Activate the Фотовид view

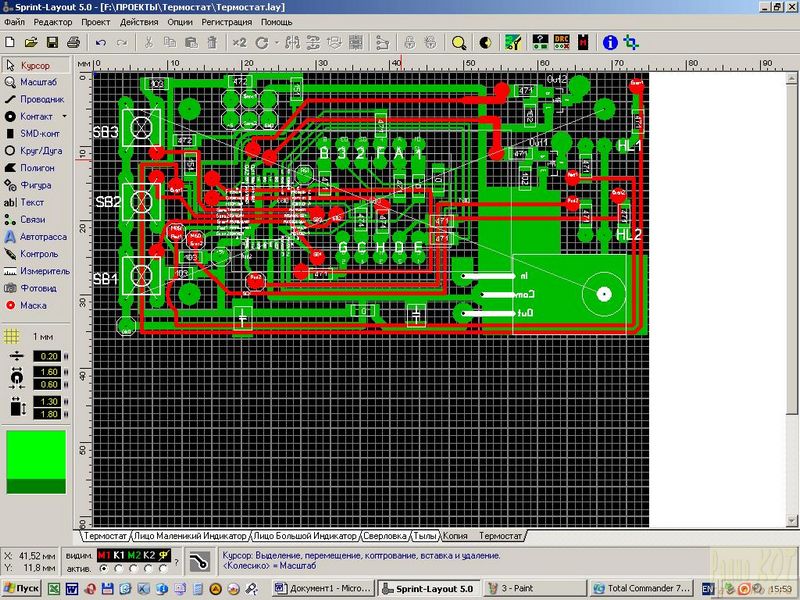click(x=36, y=288)
